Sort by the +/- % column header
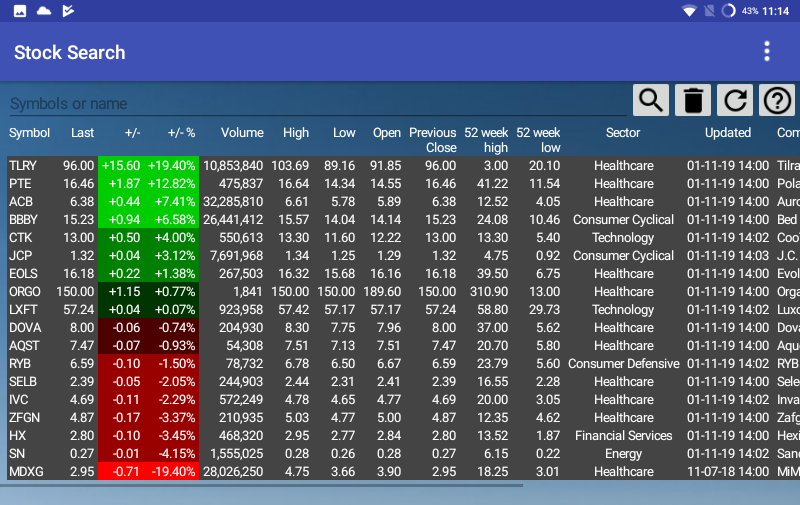800x505 pixels. click(x=181, y=133)
